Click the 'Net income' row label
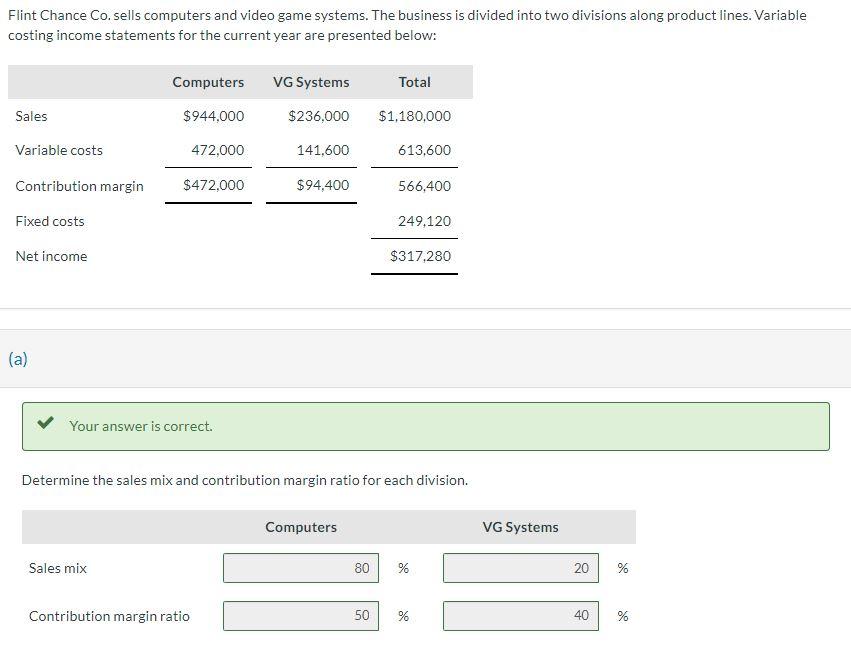The height and width of the screenshot is (646, 851). click(52, 256)
